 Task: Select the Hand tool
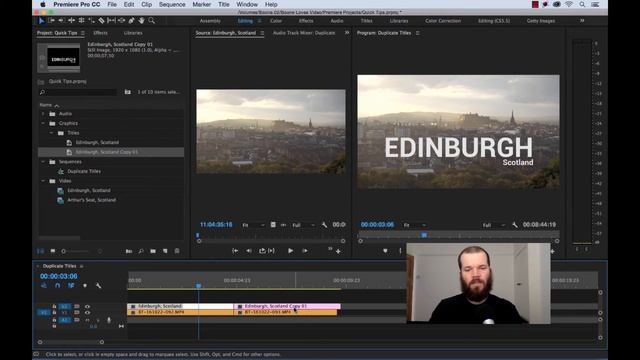pos(141,20)
